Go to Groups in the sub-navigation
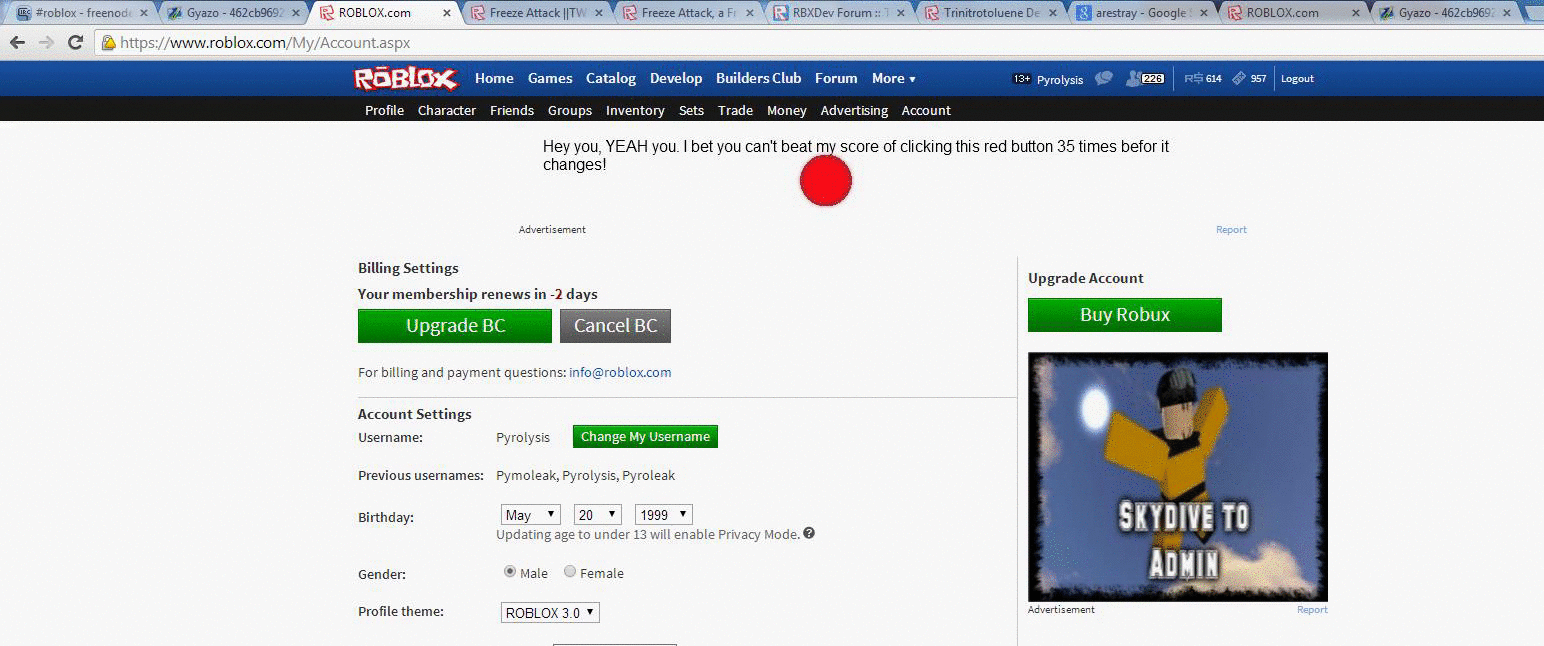Image resolution: width=1544 pixels, height=646 pixels. click(570, 110)
